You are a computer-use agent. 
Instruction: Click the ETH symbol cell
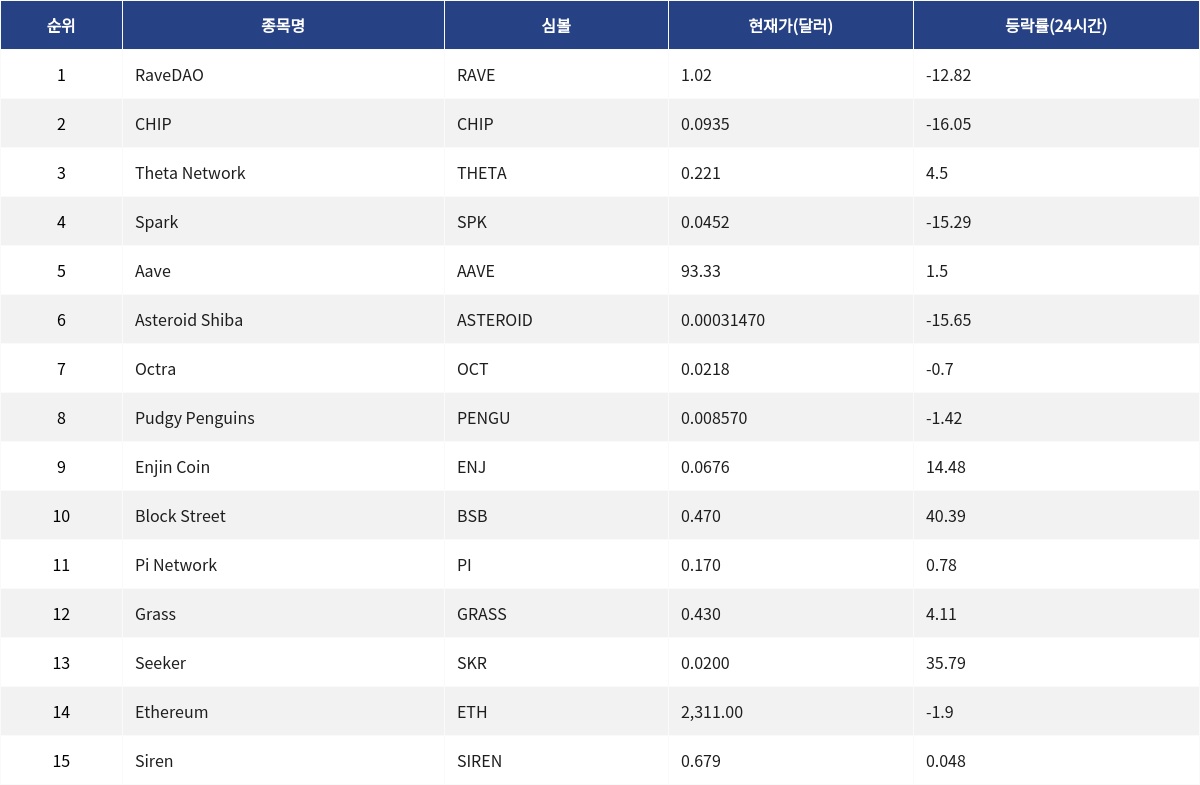pos(472,712)
